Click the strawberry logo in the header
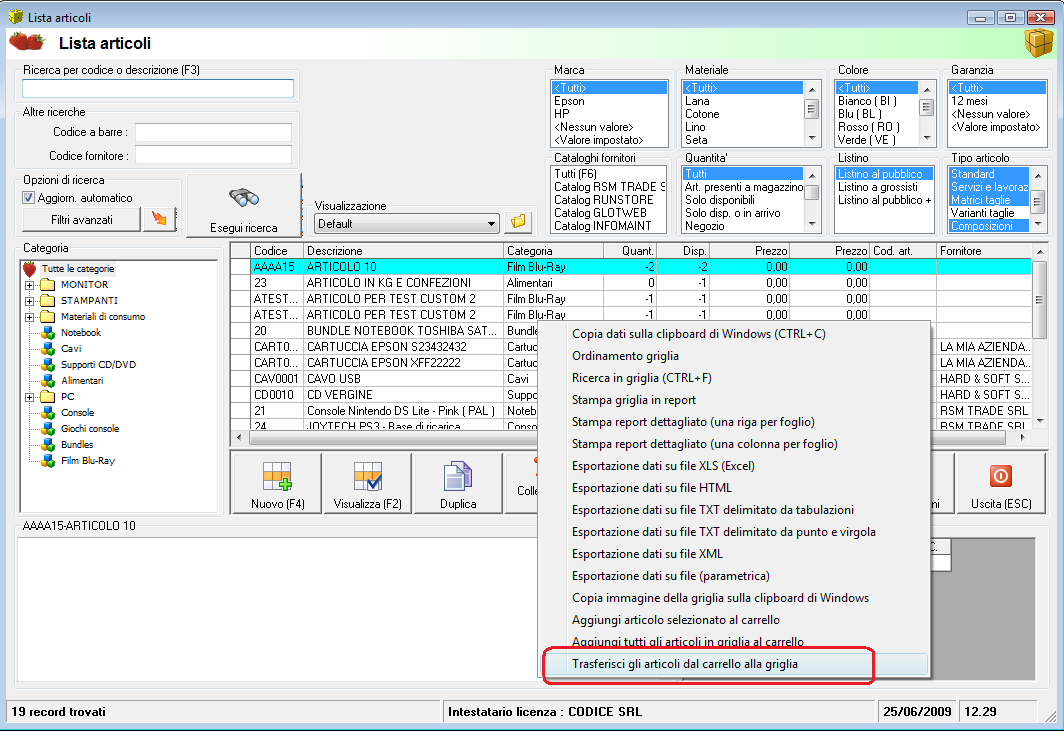1064x731 pixels. pos(26,42)
